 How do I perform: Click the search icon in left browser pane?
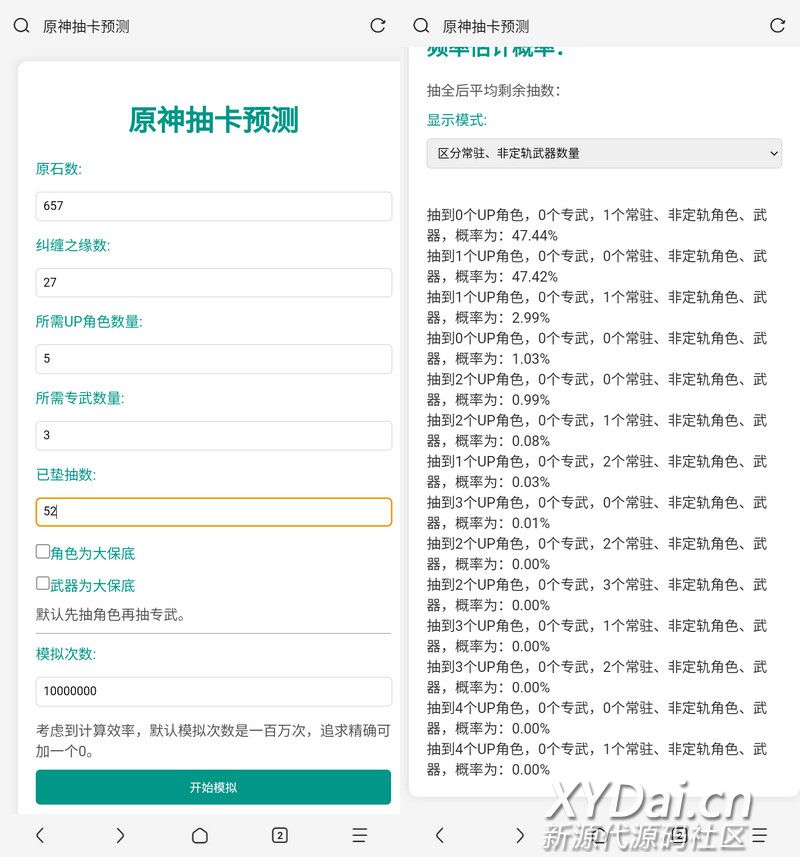[x=21, y=26]
